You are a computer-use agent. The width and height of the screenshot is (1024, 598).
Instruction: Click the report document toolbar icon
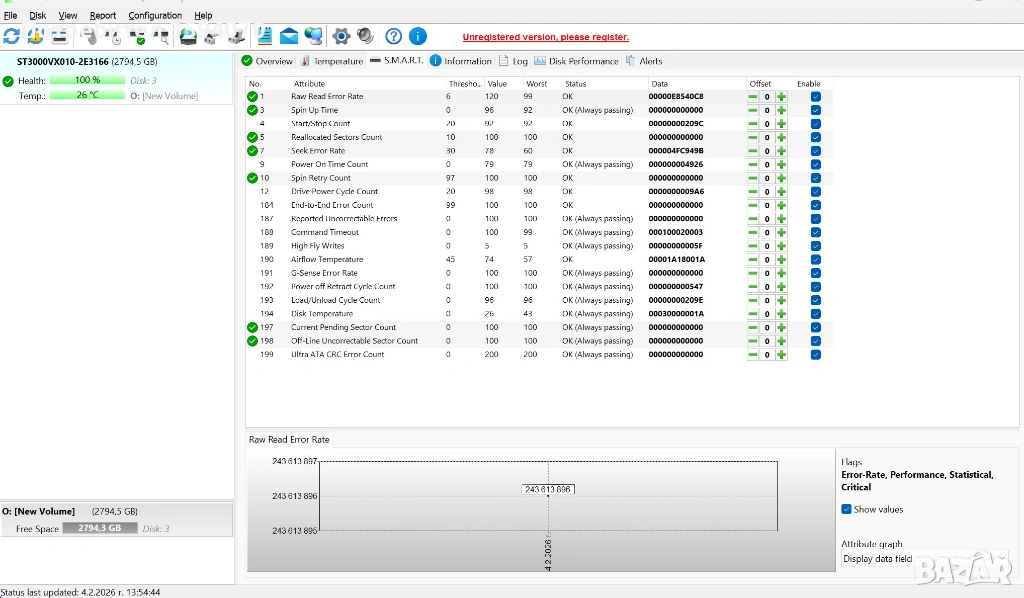(265, 36)
